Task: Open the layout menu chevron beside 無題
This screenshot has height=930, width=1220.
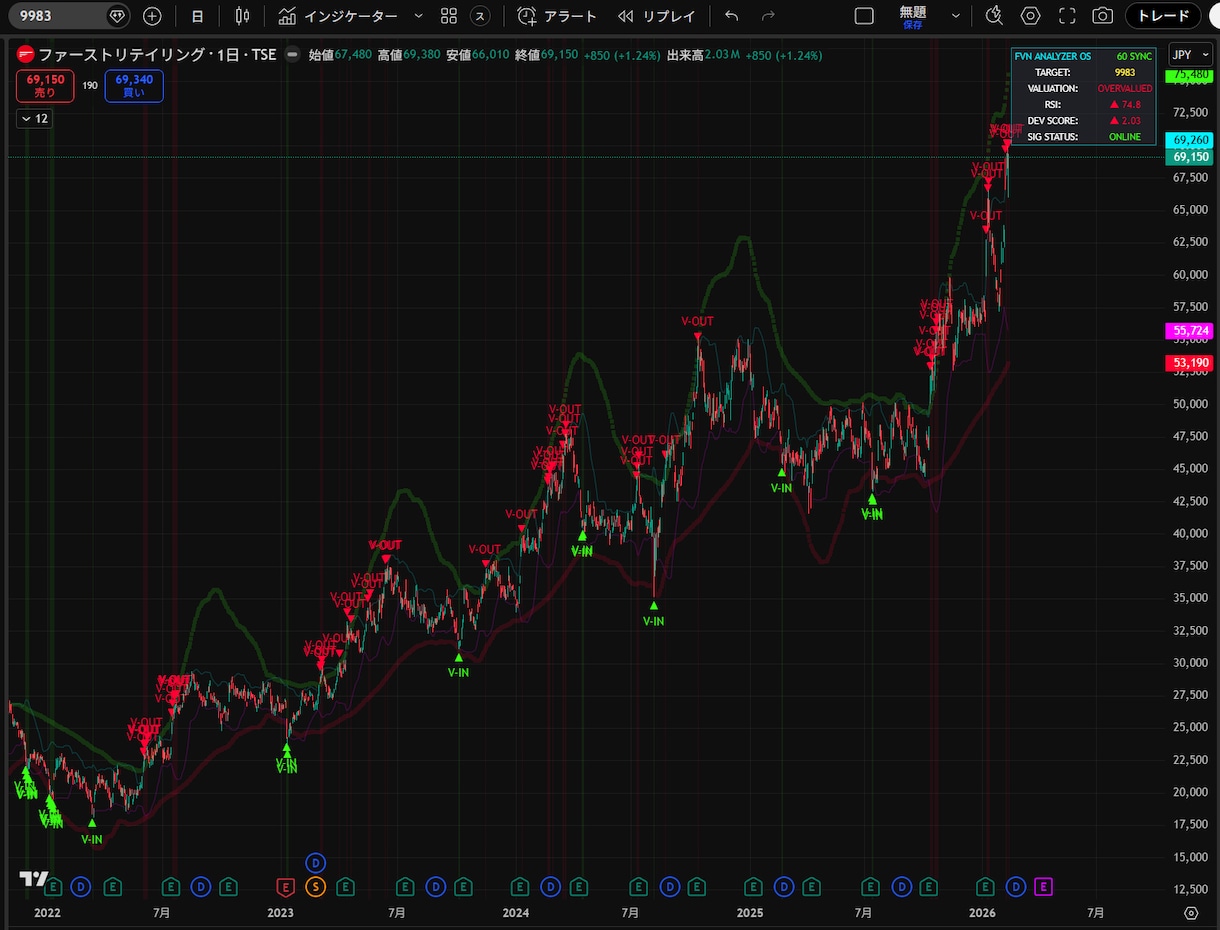Action: [x=956, y=16]
